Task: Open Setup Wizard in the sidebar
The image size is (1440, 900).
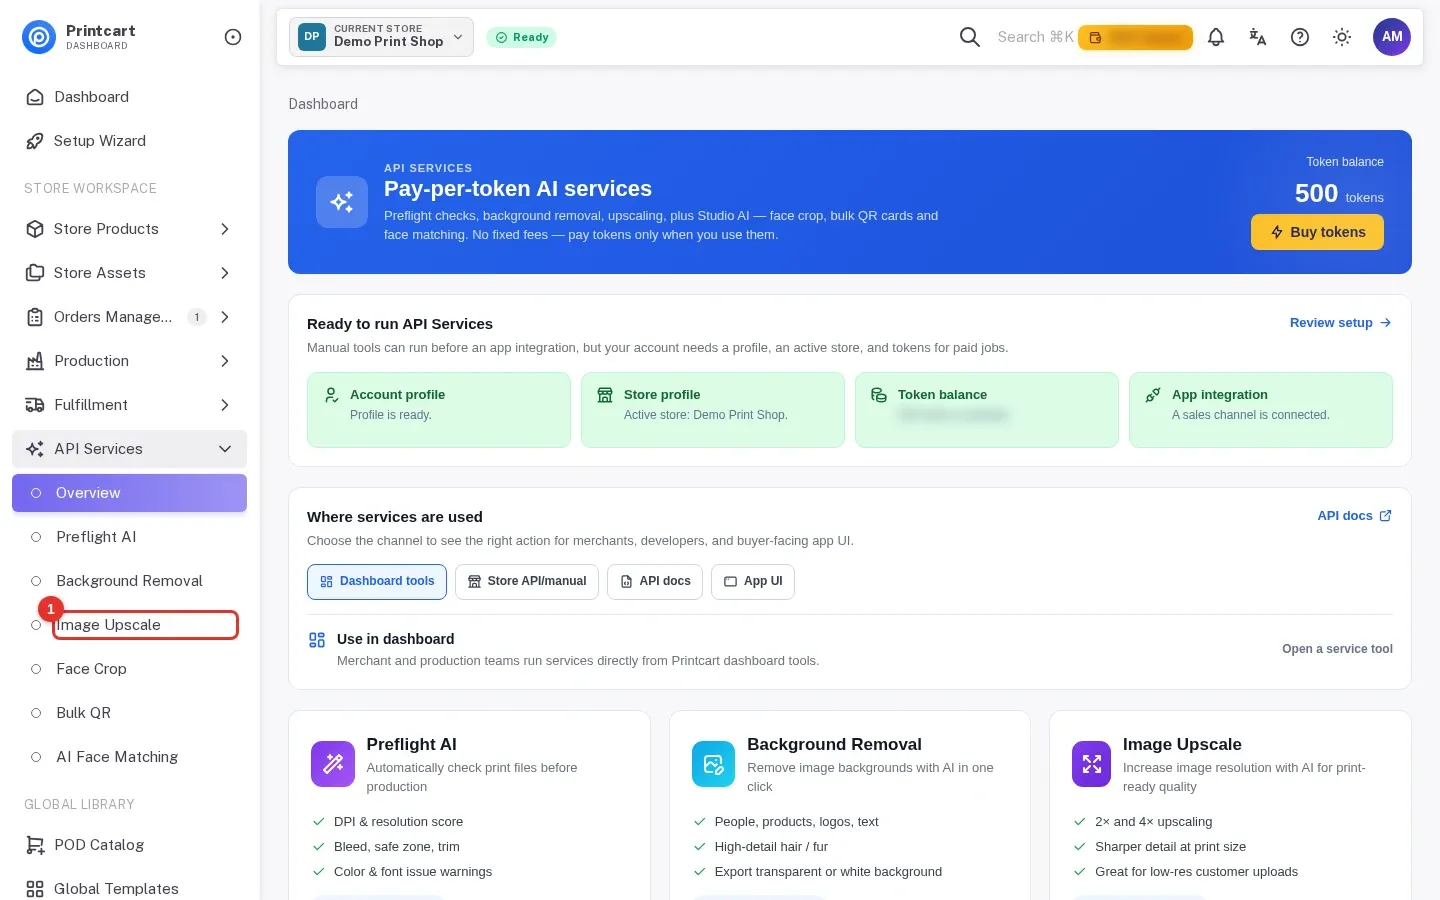Action: [129, 141]
